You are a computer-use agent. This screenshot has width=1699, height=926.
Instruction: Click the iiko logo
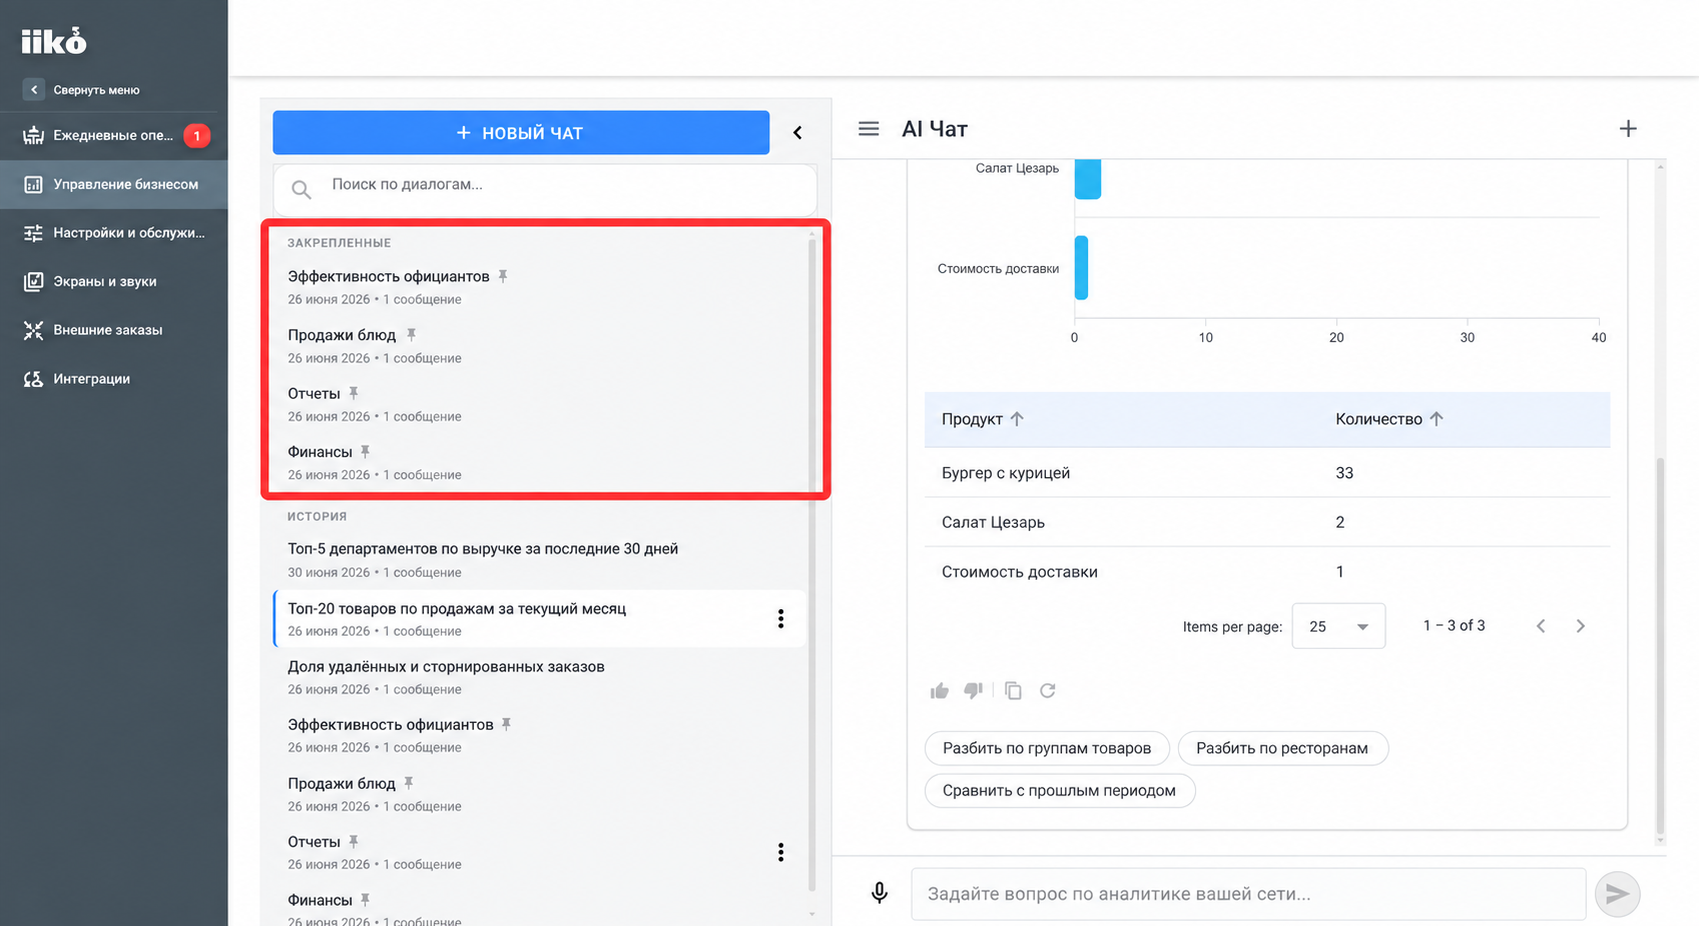[54, 41]
